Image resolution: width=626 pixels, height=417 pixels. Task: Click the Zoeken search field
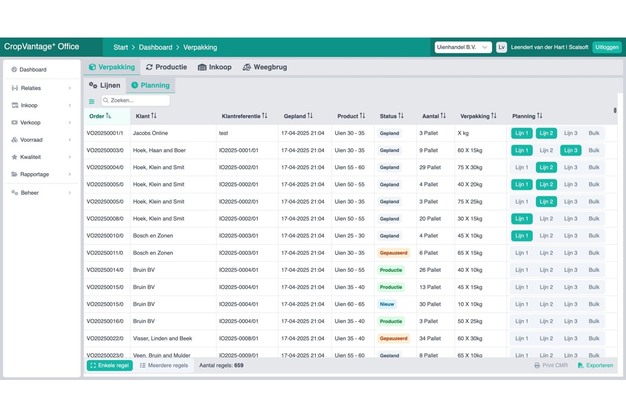(x=138, y=101)
